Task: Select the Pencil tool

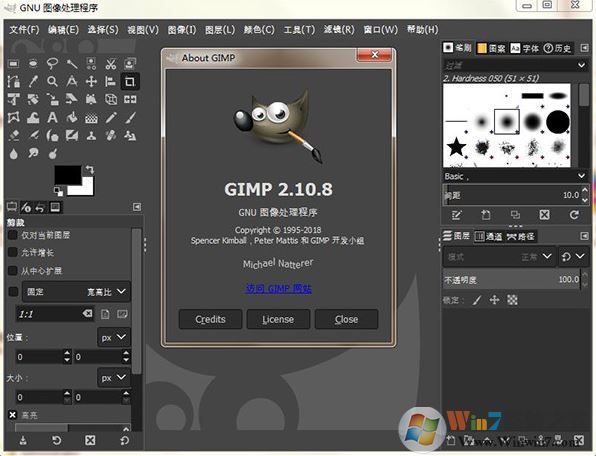Action: coord(111,117)
